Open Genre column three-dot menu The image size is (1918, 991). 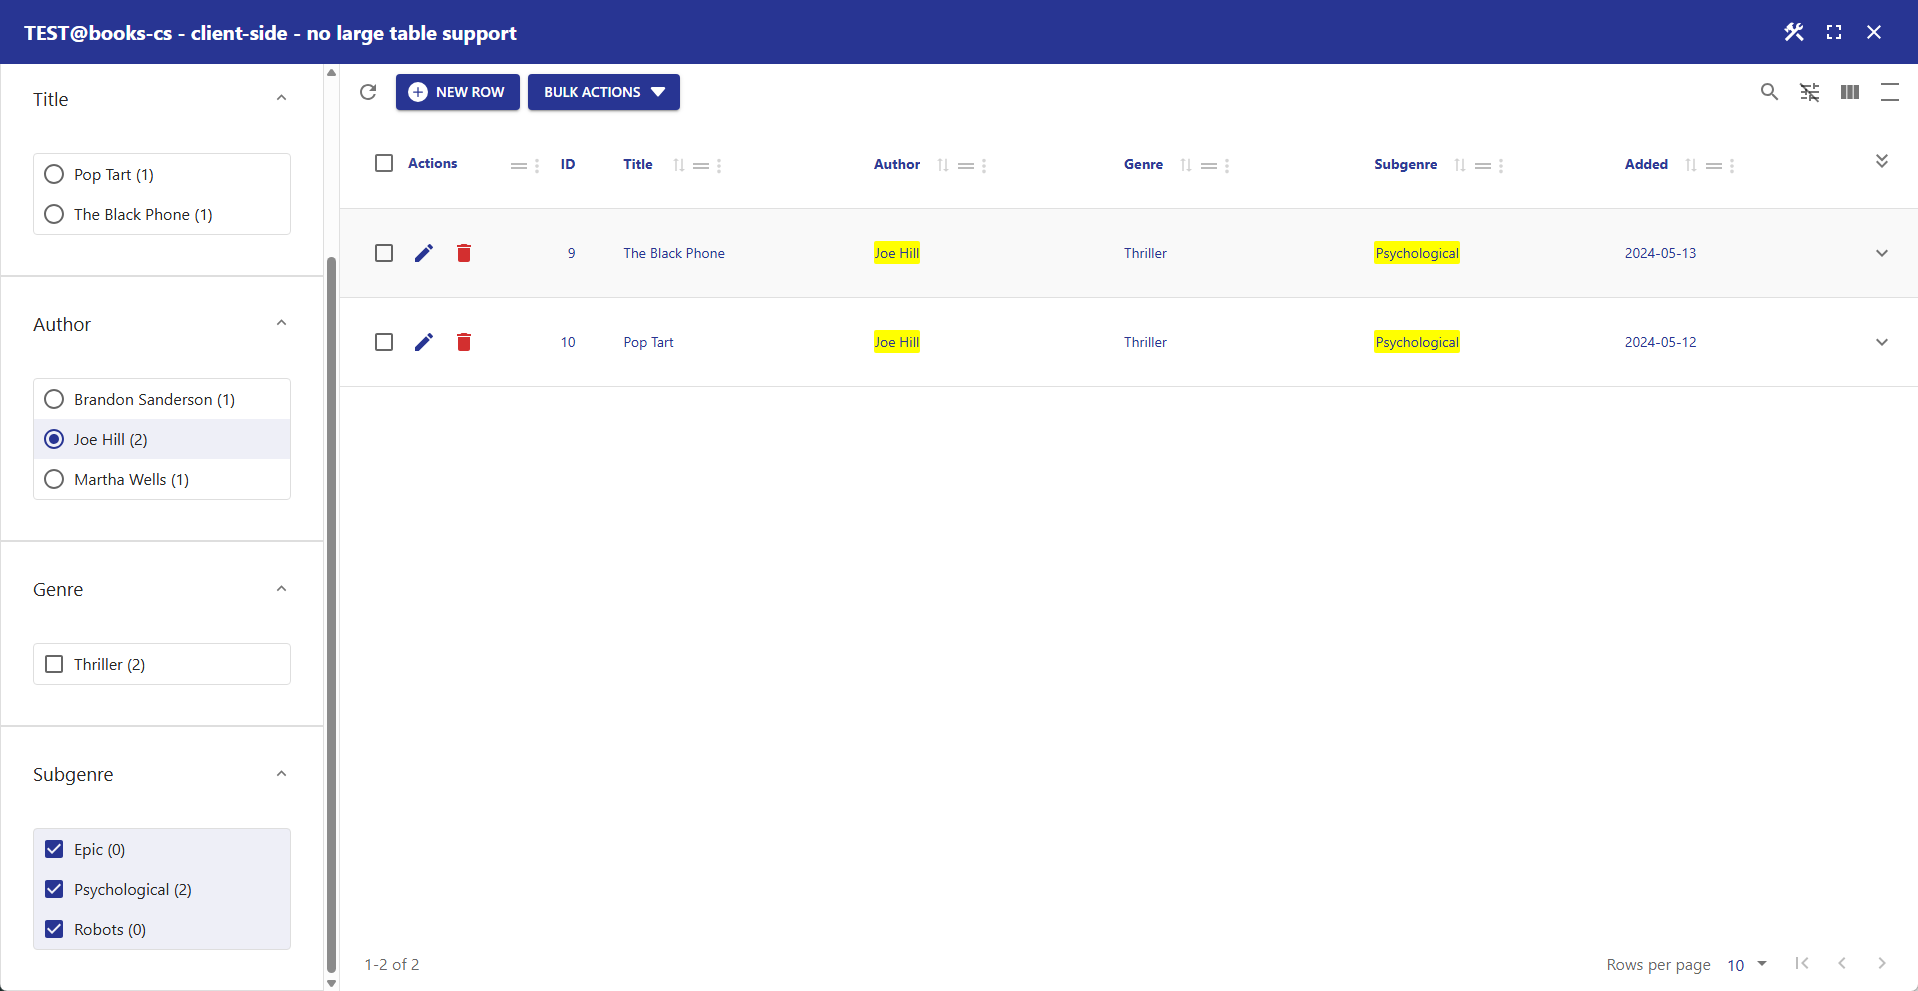coord(1227,166)
